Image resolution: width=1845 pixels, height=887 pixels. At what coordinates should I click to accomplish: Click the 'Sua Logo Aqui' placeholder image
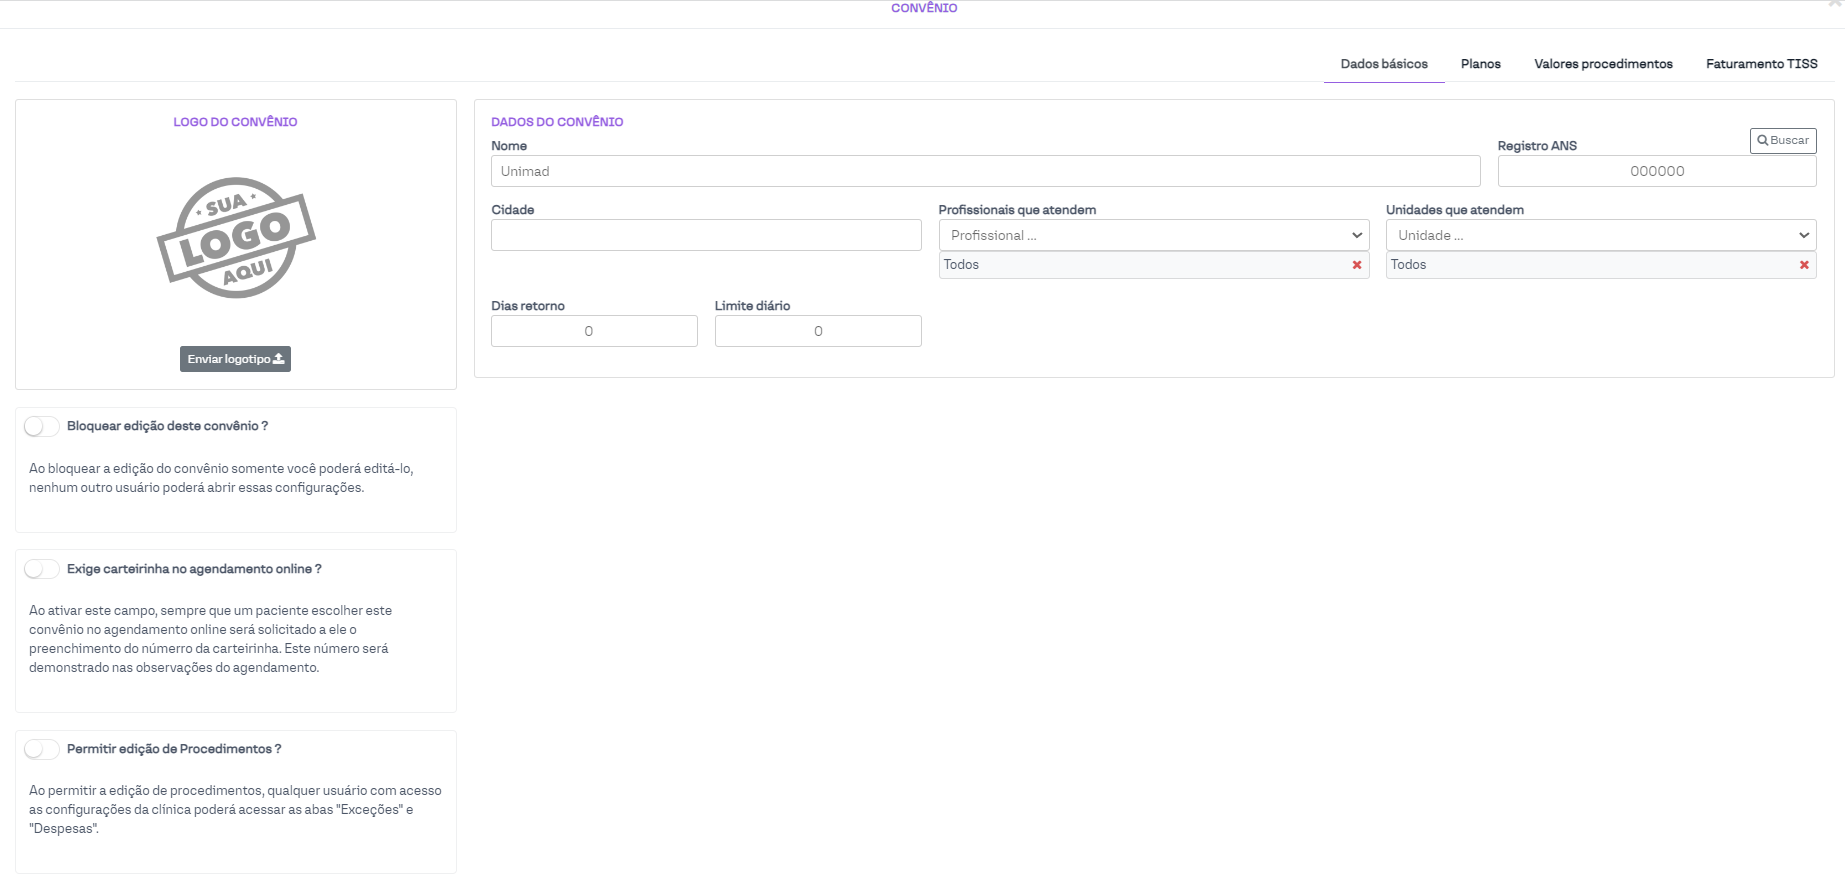(x=236, y=238)
